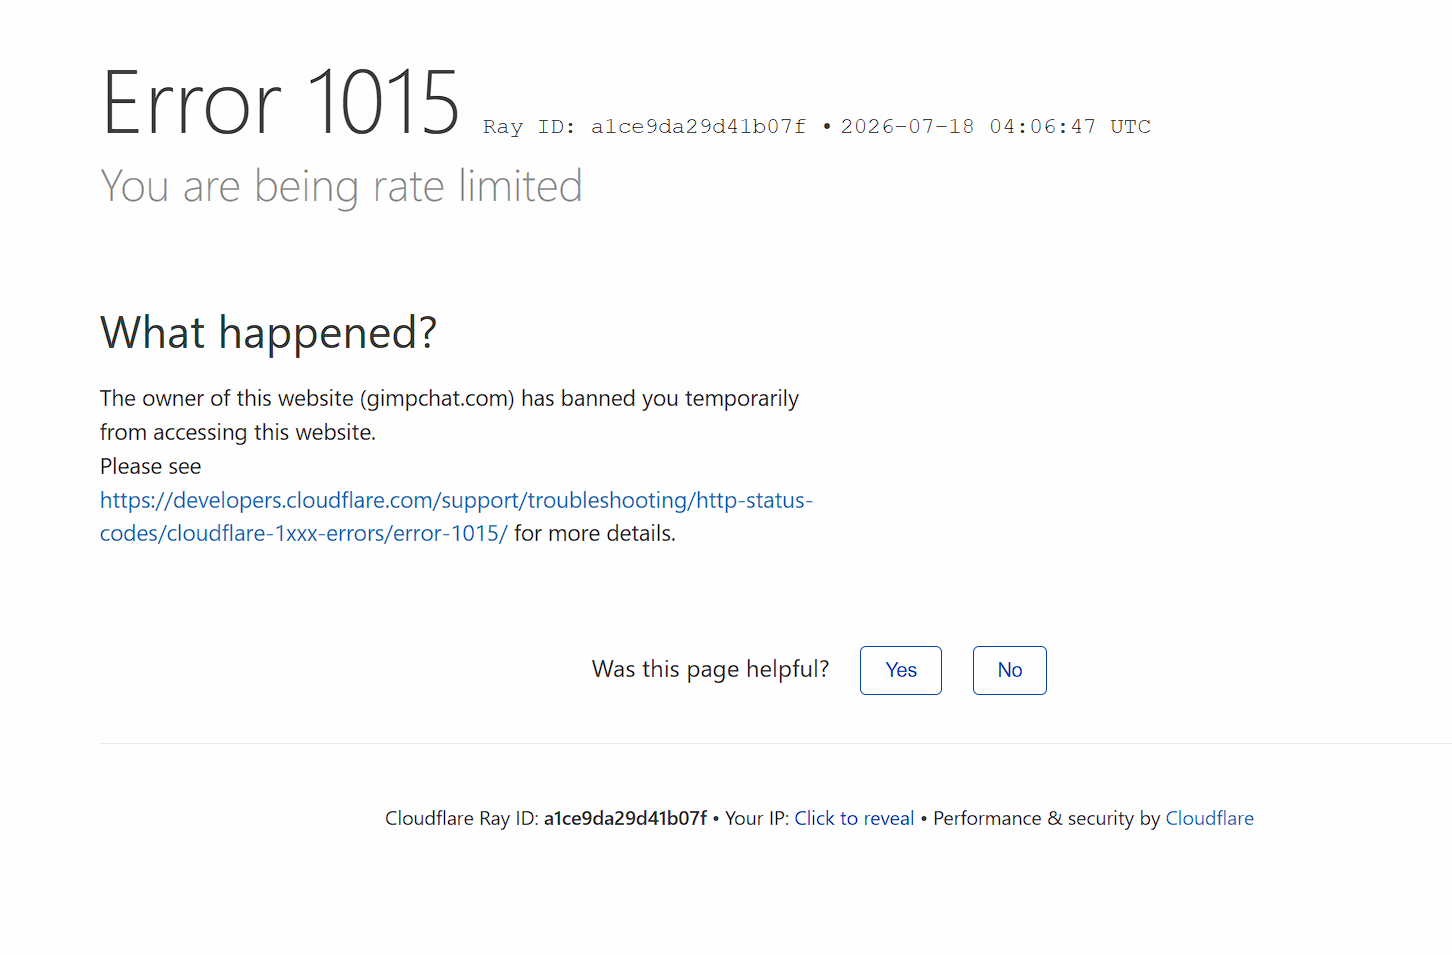Image resolution: width=1452 pixels, height=955 pixels.
Task: Click the Error 1015 heading
Action: point(281,102)
